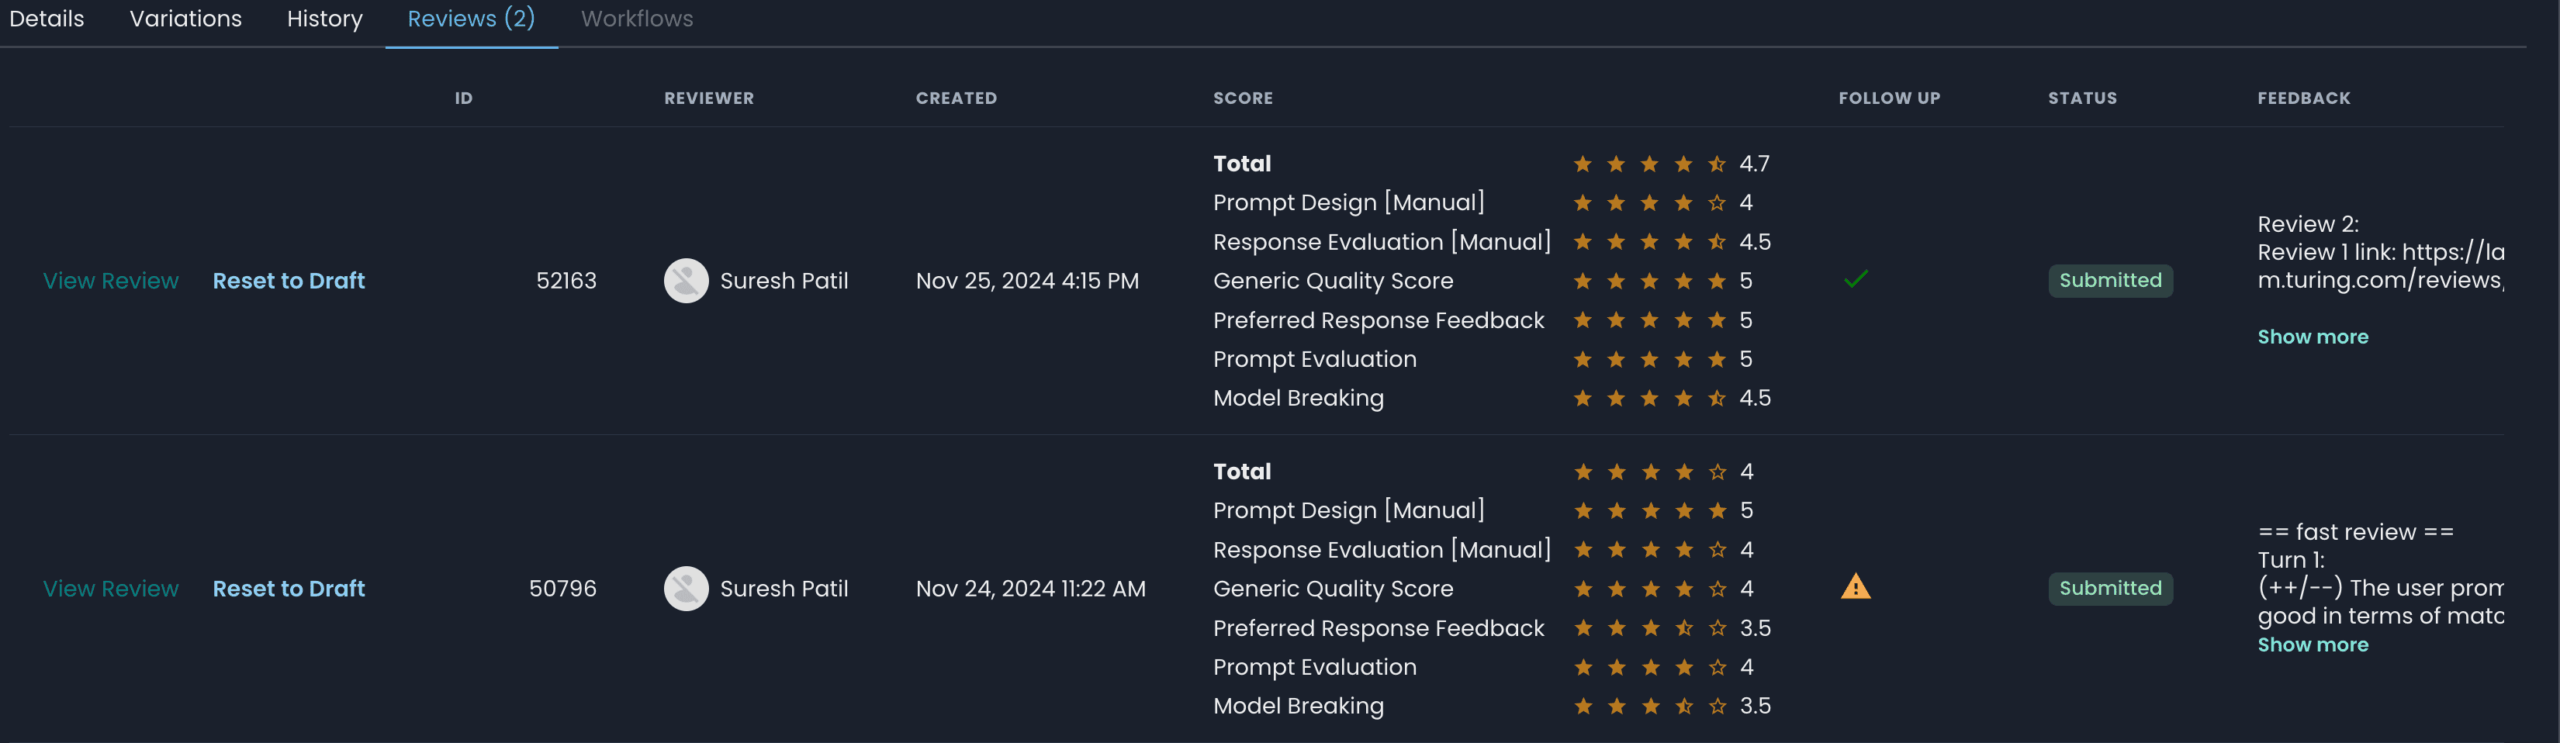Viewport: 2560px width, 743px height.
Task: Go to the History tab
Action: 325,19
